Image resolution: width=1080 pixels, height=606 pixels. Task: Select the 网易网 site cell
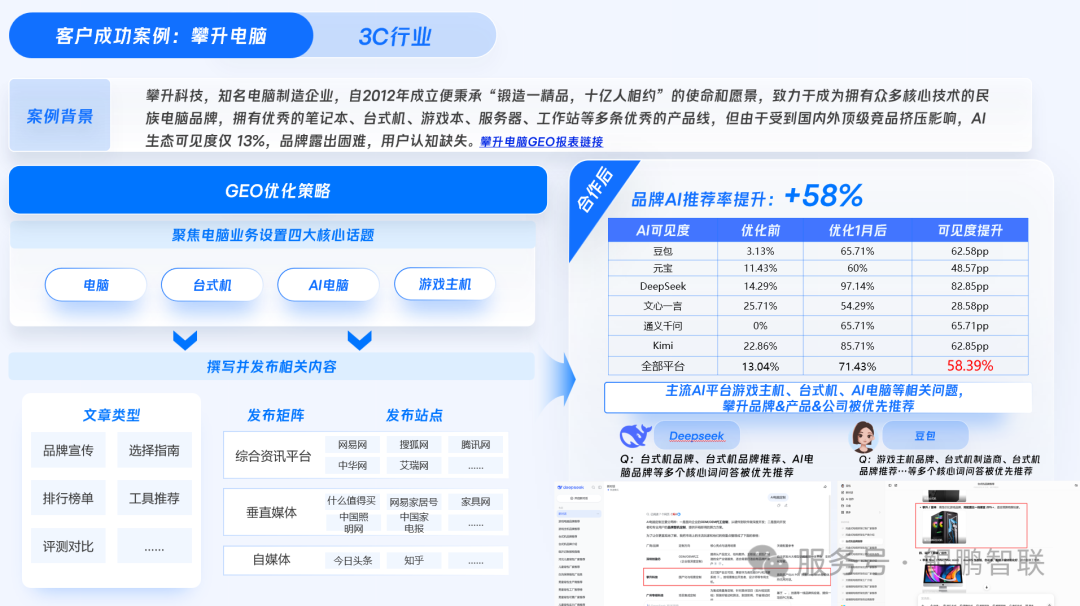click(x=353, y=445)
